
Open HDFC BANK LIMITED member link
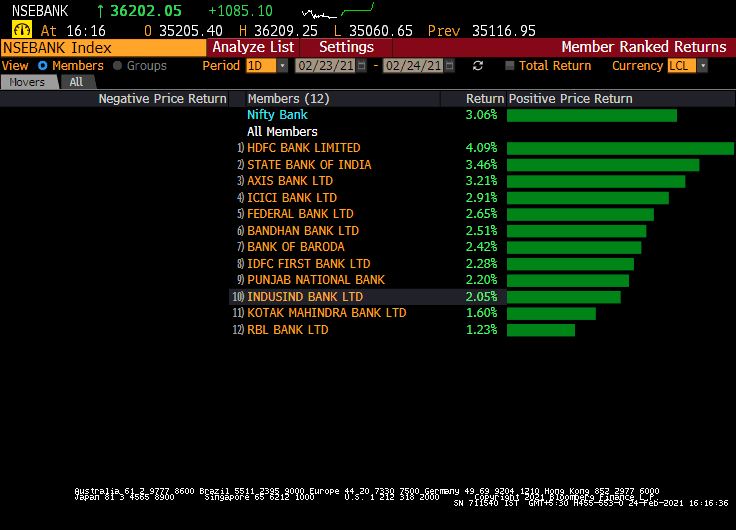coord(303,148)
